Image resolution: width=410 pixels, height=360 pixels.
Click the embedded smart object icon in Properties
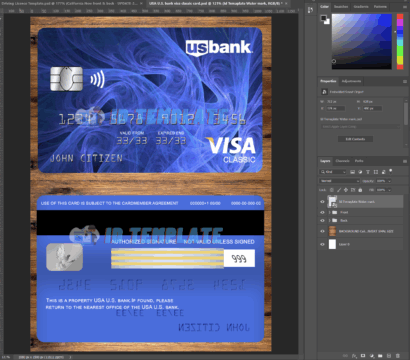coord(324,92)
